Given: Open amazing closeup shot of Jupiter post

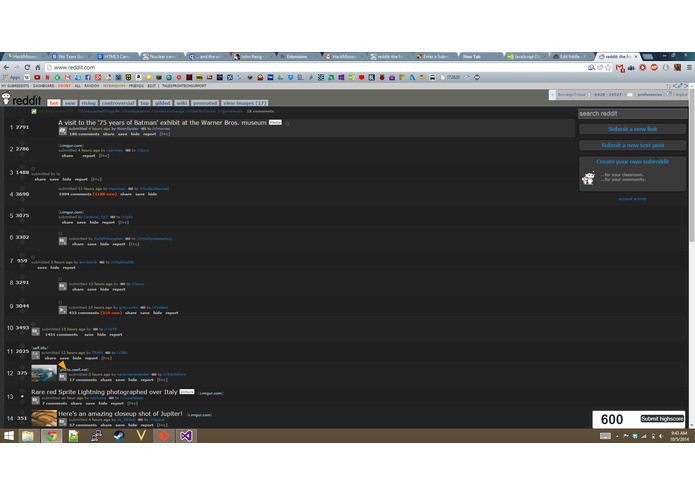Looking at the screenshot, I should pos(121,414).
